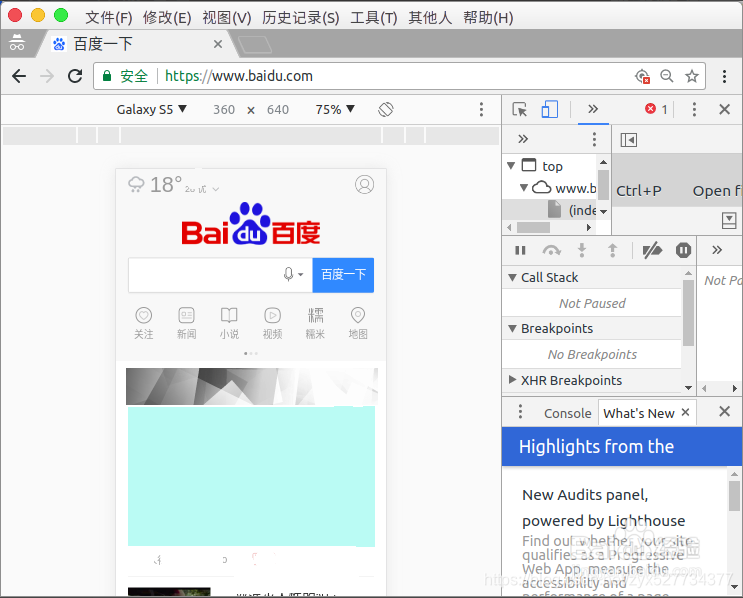Viewport: 743px width, 598px height.
Task: Open DevTools customize three-dot menu
Action: (694, 109)
